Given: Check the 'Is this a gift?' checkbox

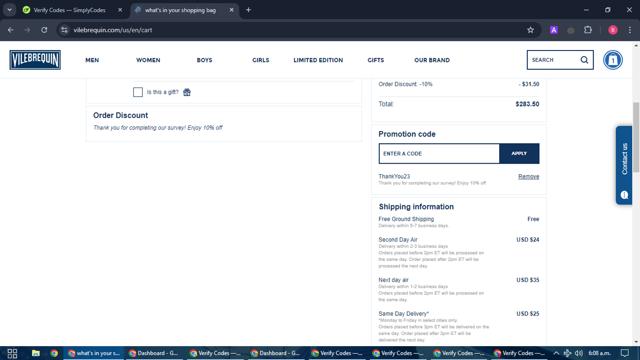Looking at the screenshot, I should [x=138, y=92].
